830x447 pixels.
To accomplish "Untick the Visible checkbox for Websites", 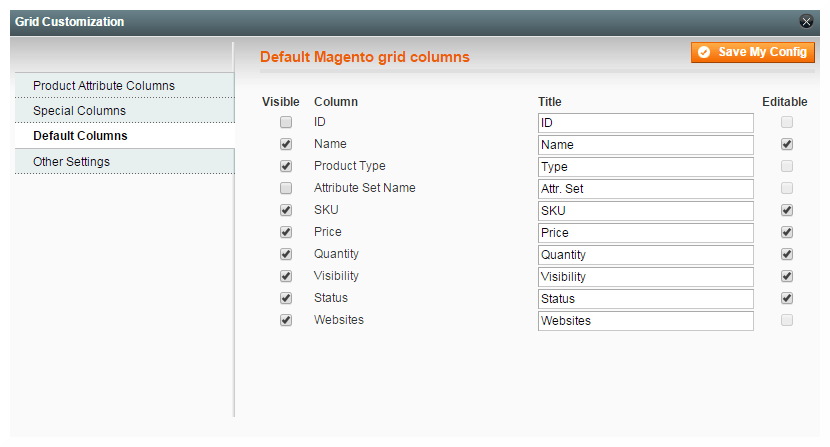I will 286,320.
